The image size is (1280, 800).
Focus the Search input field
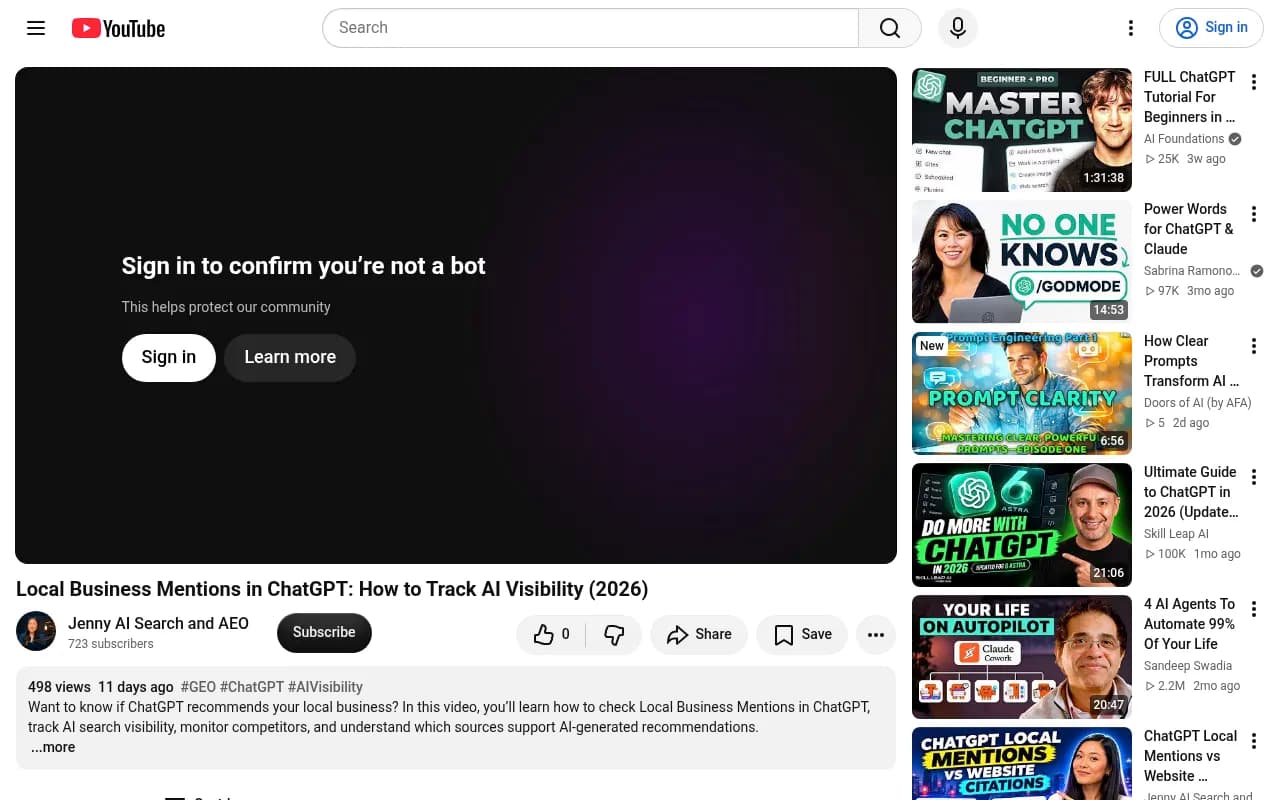click(591, 28)
